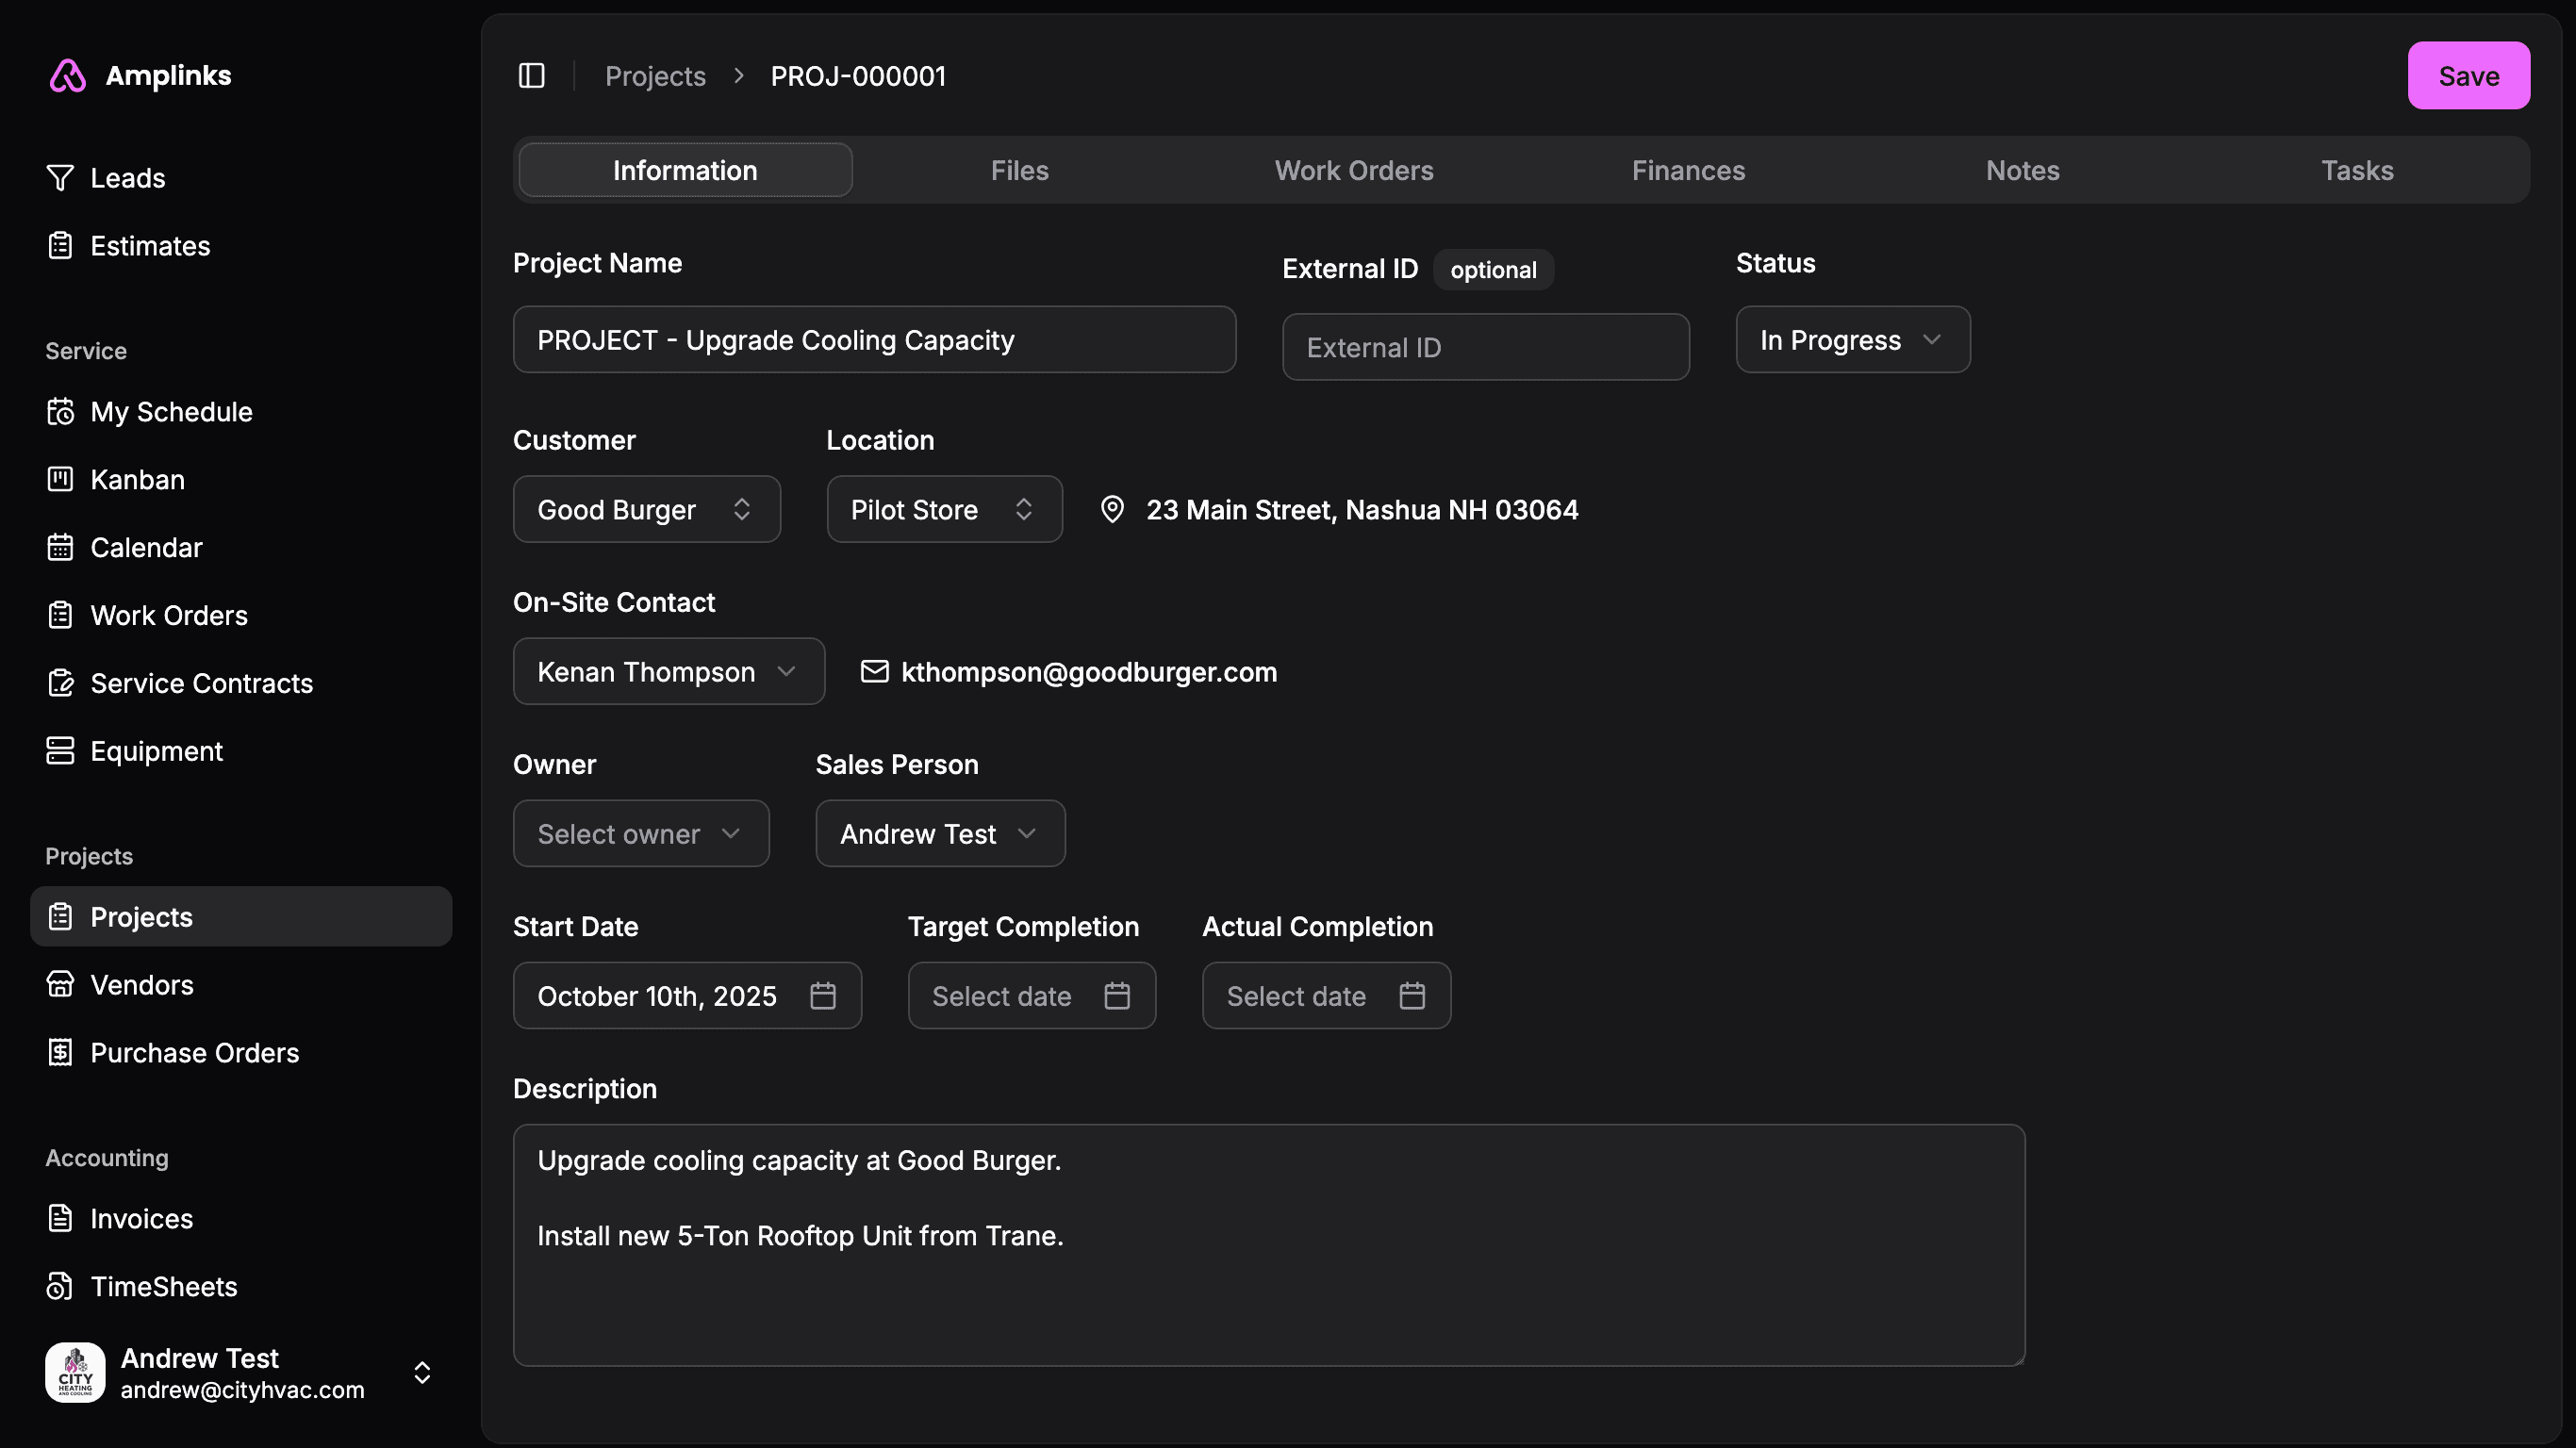Open the Vendors storefront icon
This screenshot has width=2576, height=1448.
click(60, 985)
